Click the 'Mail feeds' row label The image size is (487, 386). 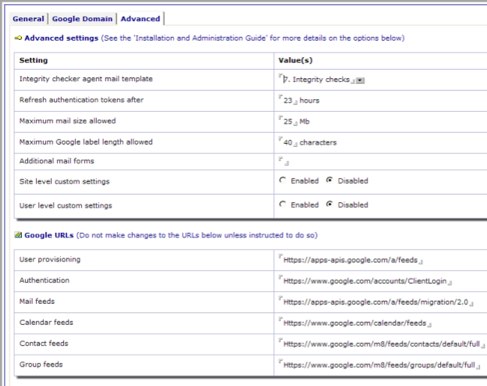37,301
